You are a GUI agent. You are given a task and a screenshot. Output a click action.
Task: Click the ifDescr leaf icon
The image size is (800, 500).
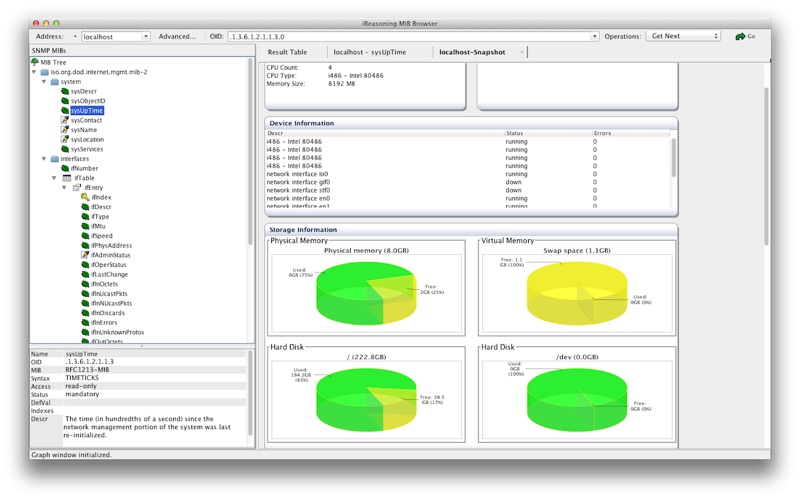(x=85, y=207)
